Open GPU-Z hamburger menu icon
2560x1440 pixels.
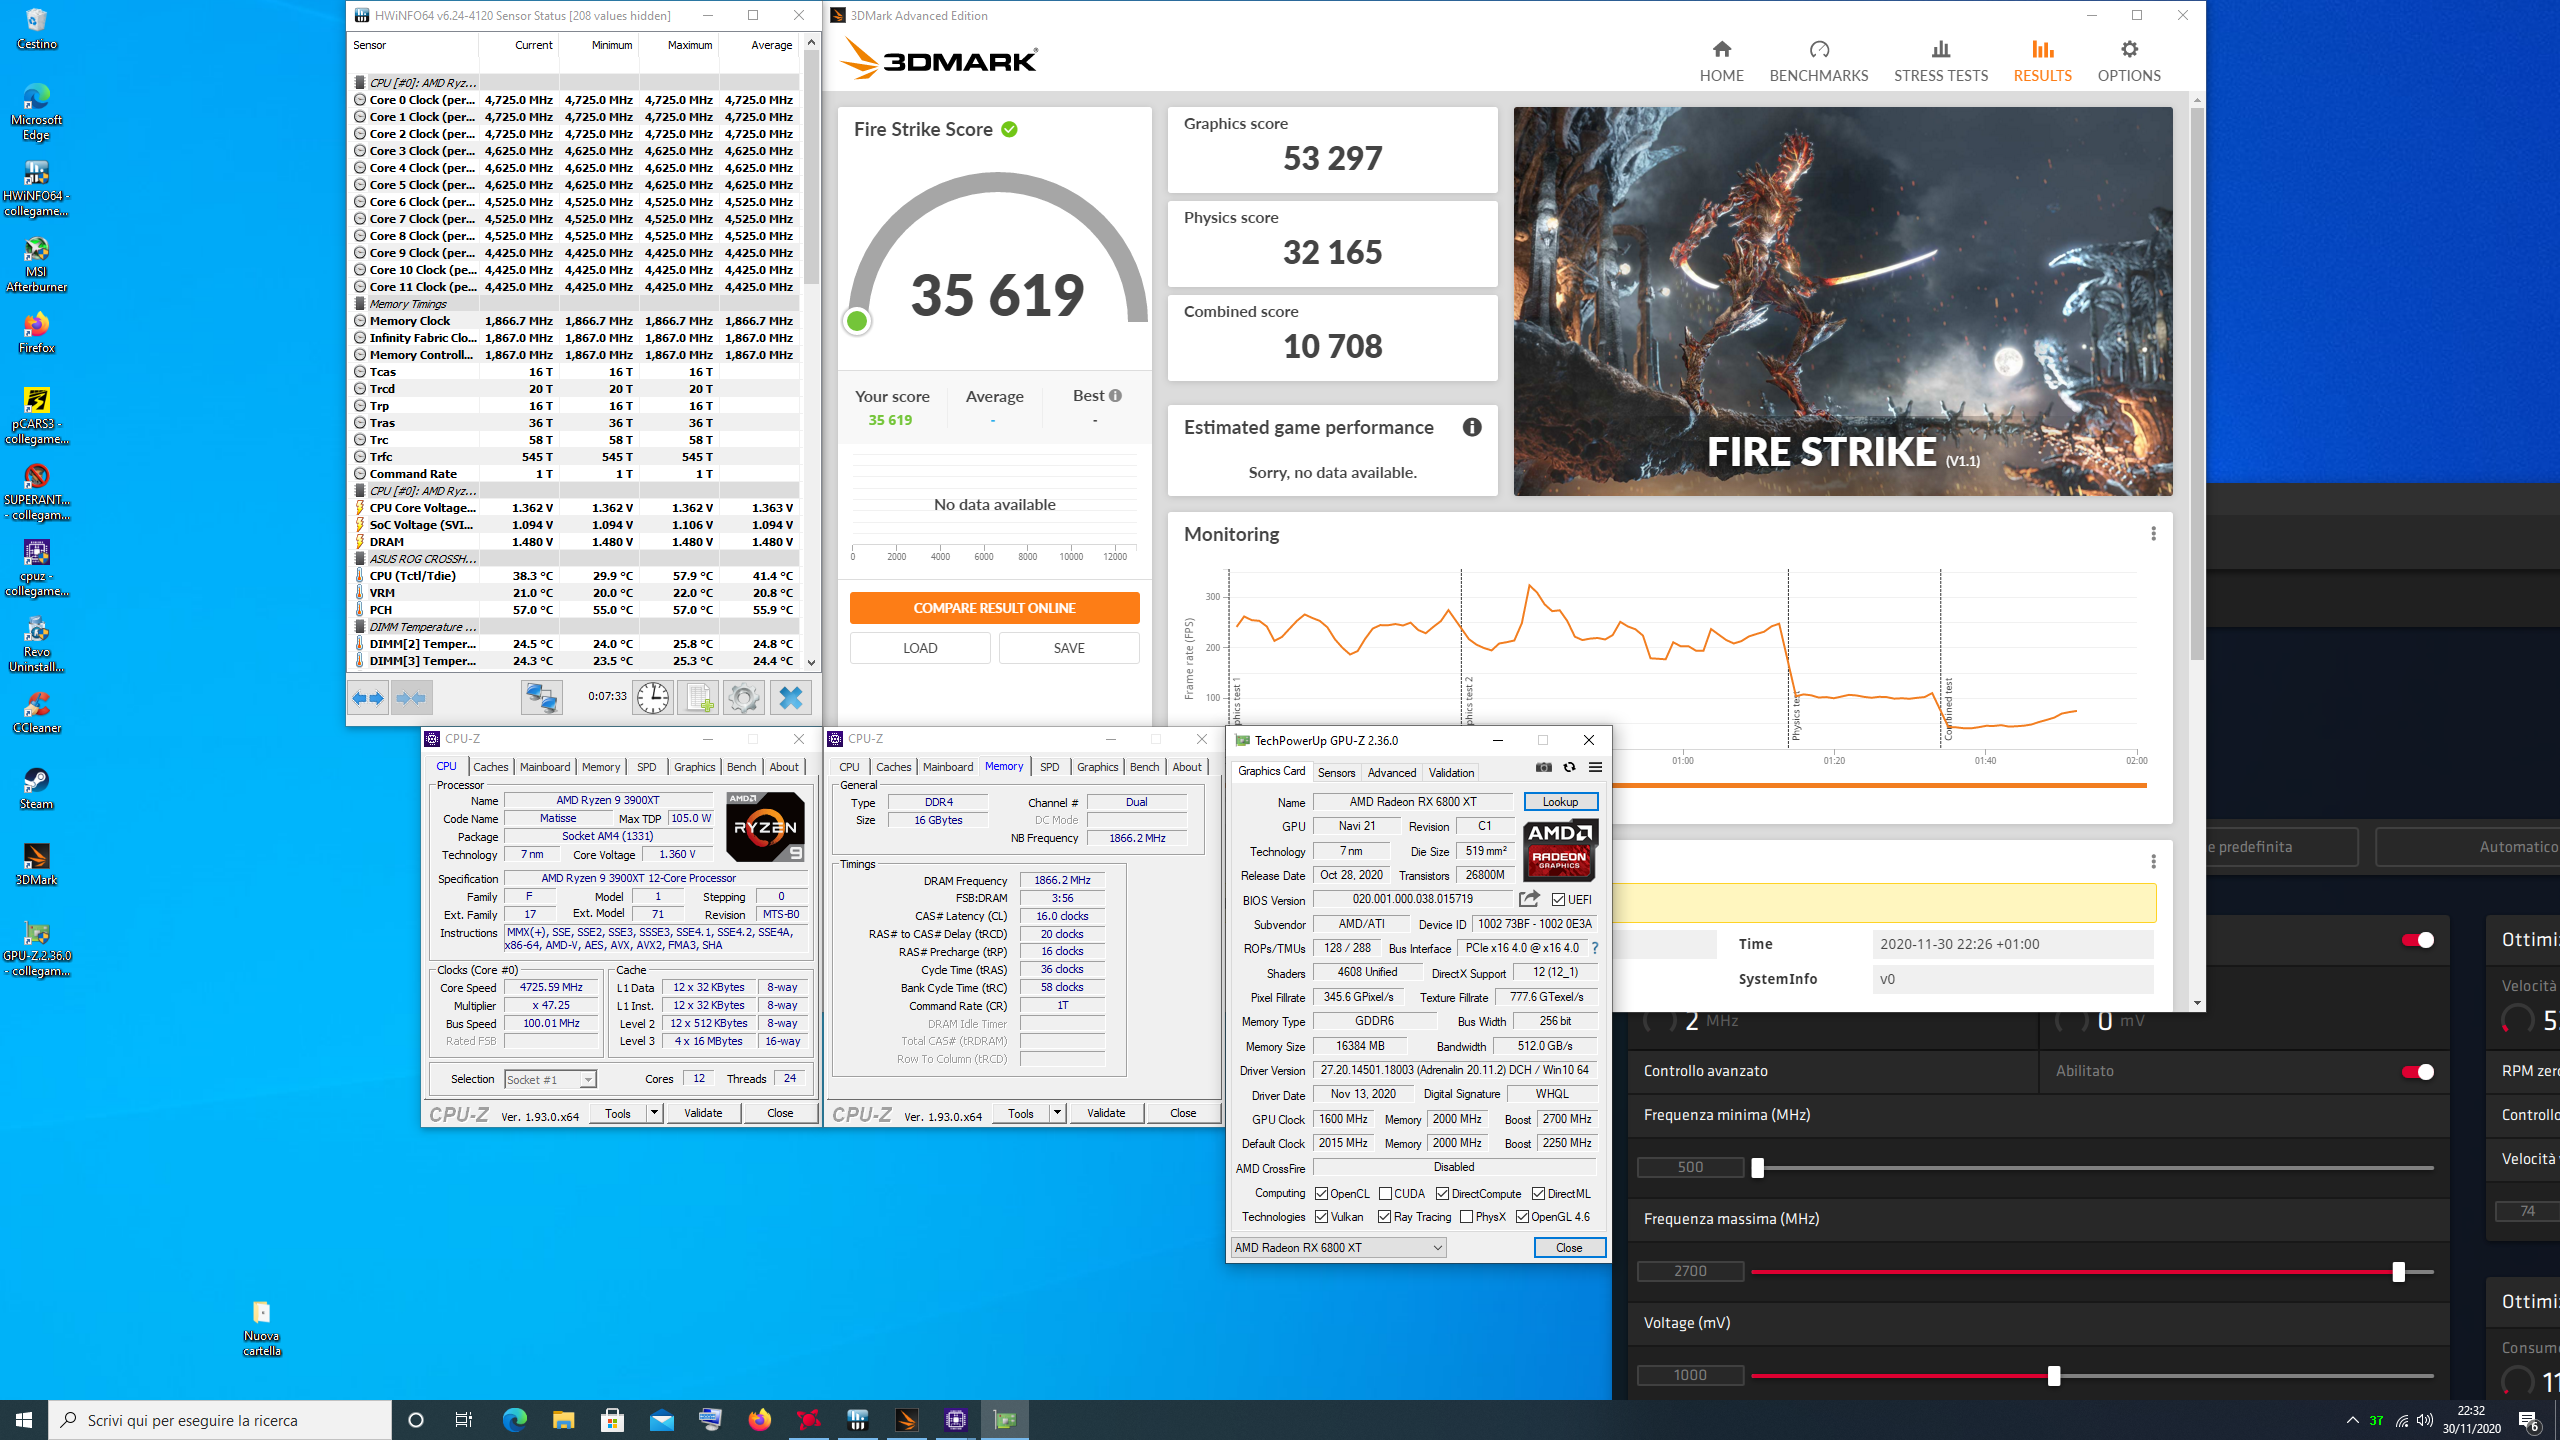1595,767
